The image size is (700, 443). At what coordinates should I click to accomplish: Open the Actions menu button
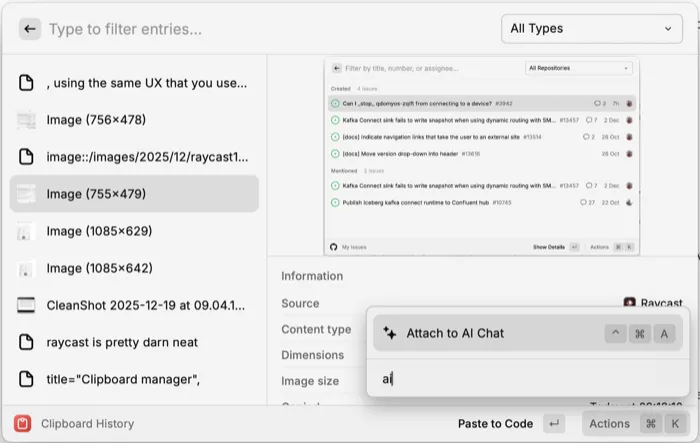[x=609, y=423]
